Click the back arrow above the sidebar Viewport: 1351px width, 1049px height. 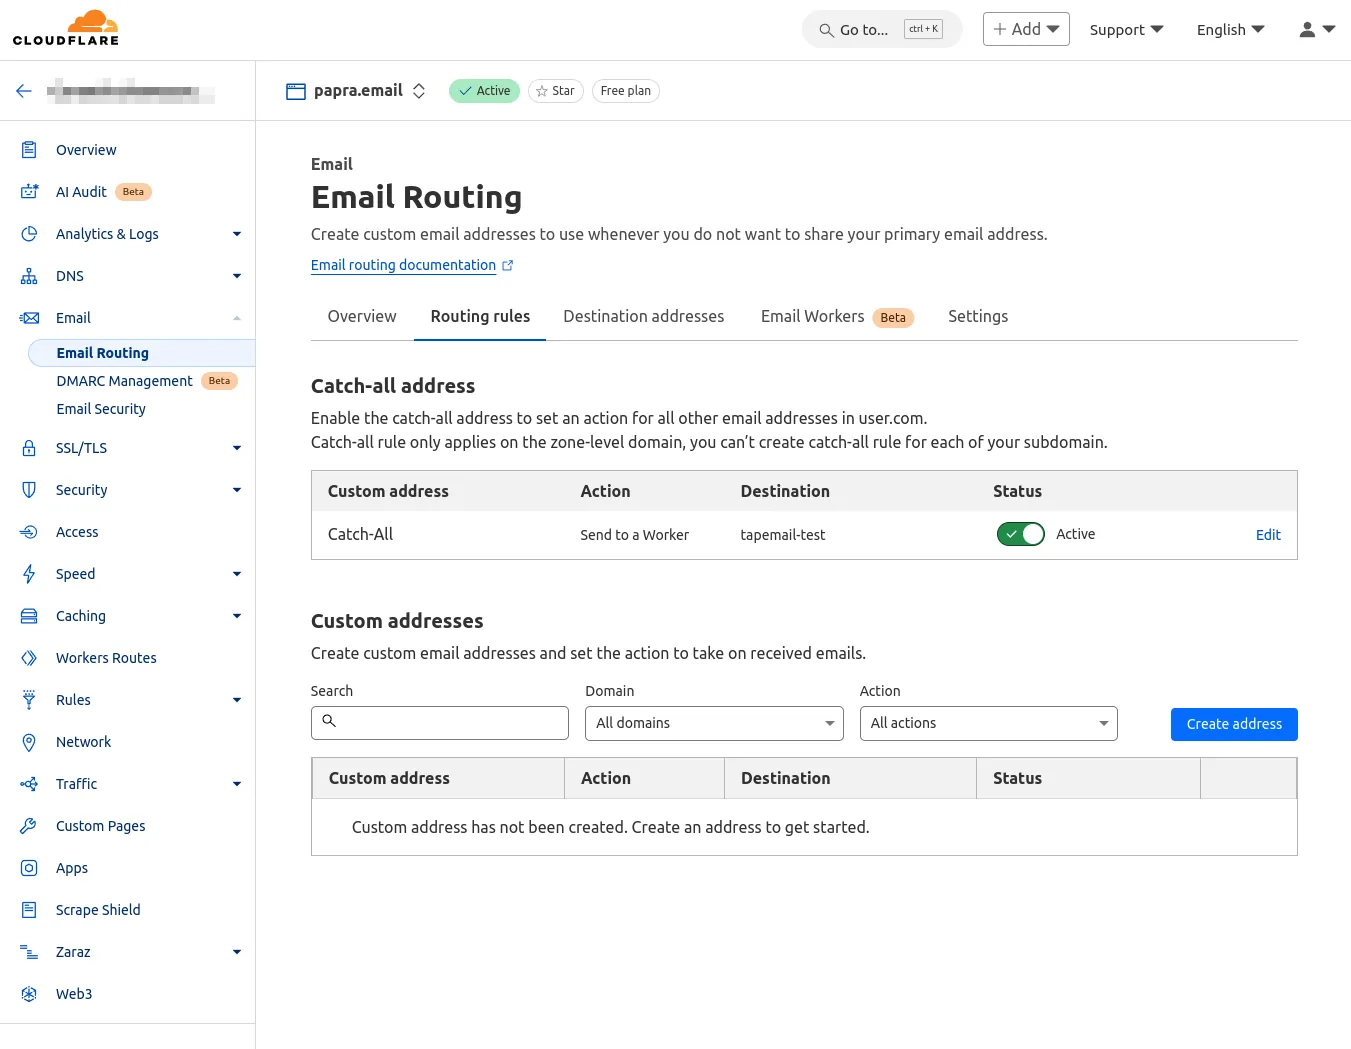click(x=23, y=90)
